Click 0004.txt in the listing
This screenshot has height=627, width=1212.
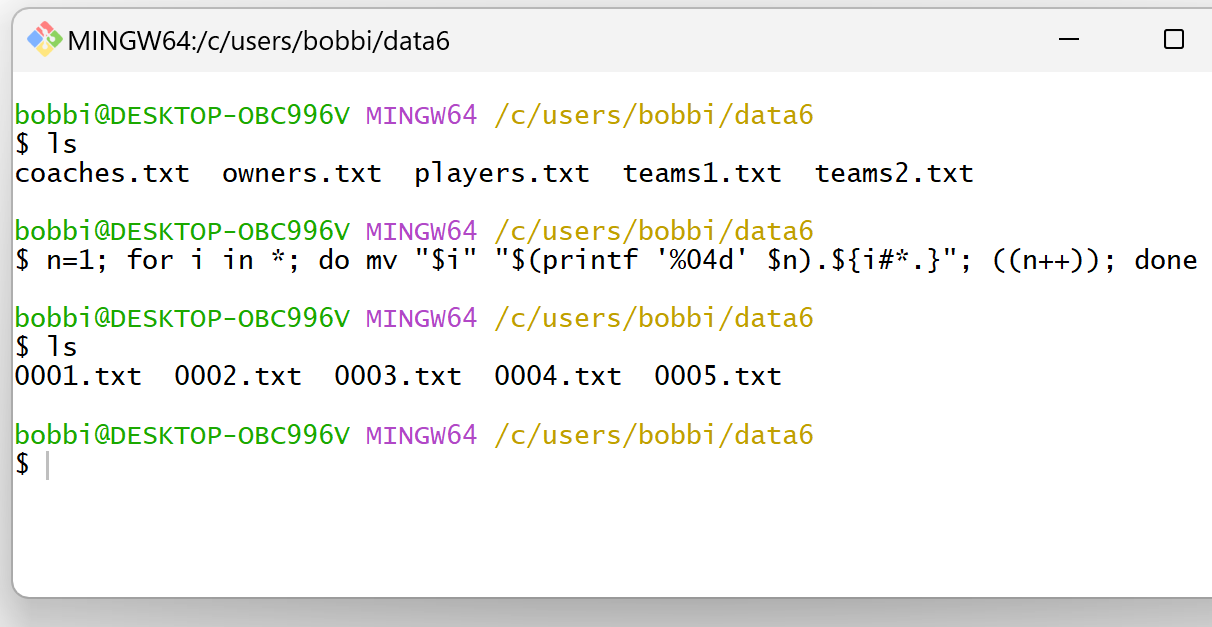558,377
